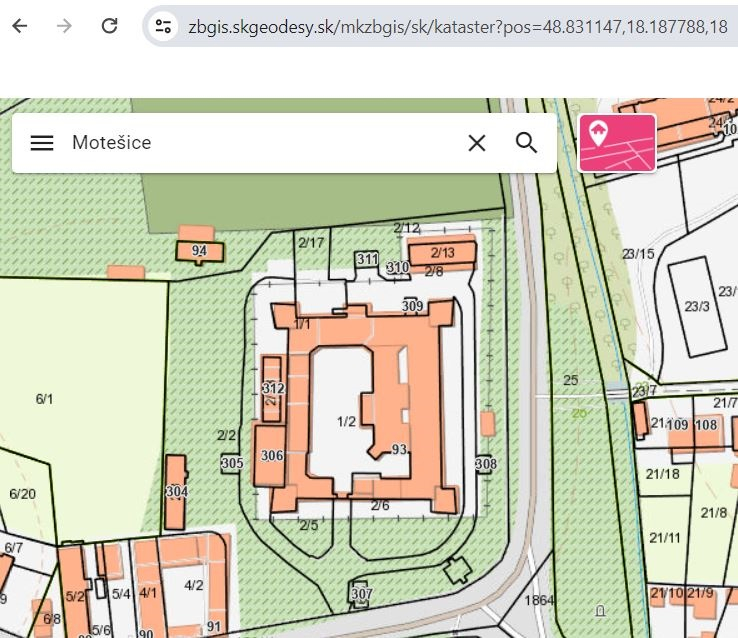Click the magnifier search icon
Screen dimensions: 738x638
point(527,143)
